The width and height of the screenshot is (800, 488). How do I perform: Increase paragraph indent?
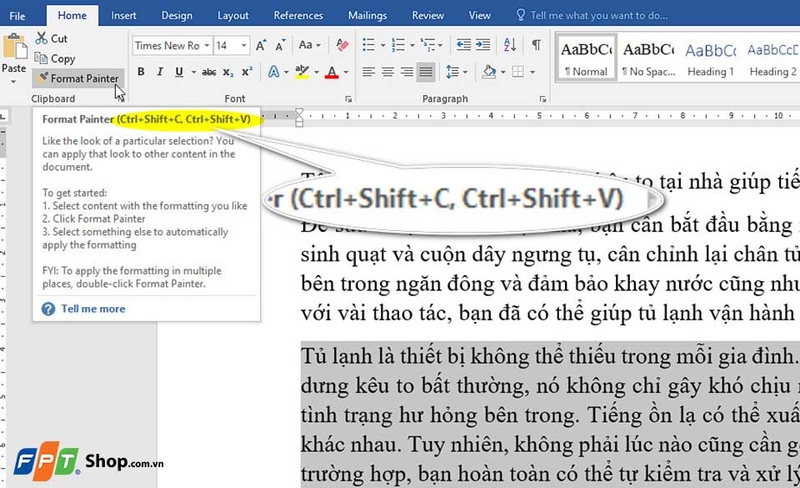483,45
